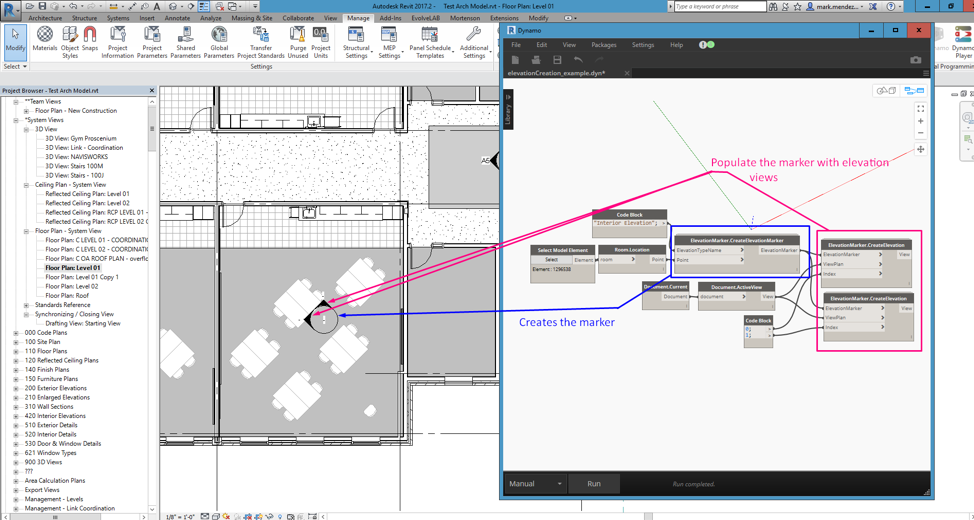This screenshot has width=974, height=520.
Task: Click Purge Unused tool
Action: (298, 42)
